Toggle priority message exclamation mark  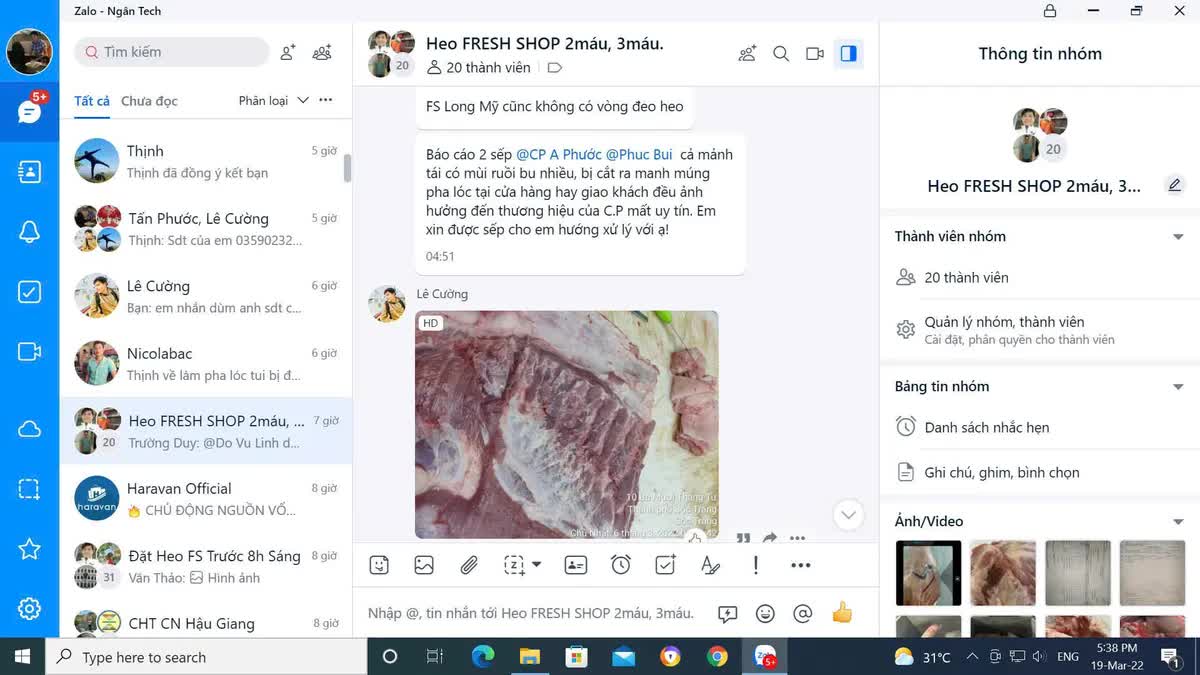tap(756, 565)
